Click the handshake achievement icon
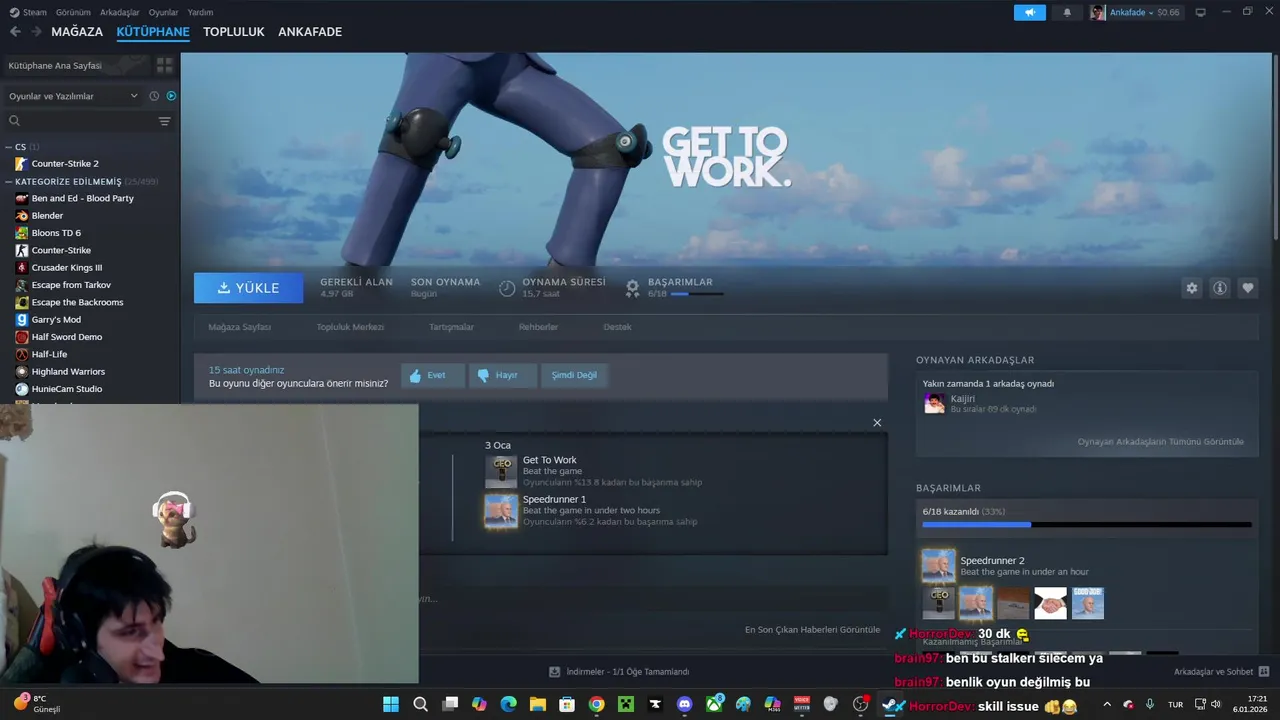 tap(1050, 603)
